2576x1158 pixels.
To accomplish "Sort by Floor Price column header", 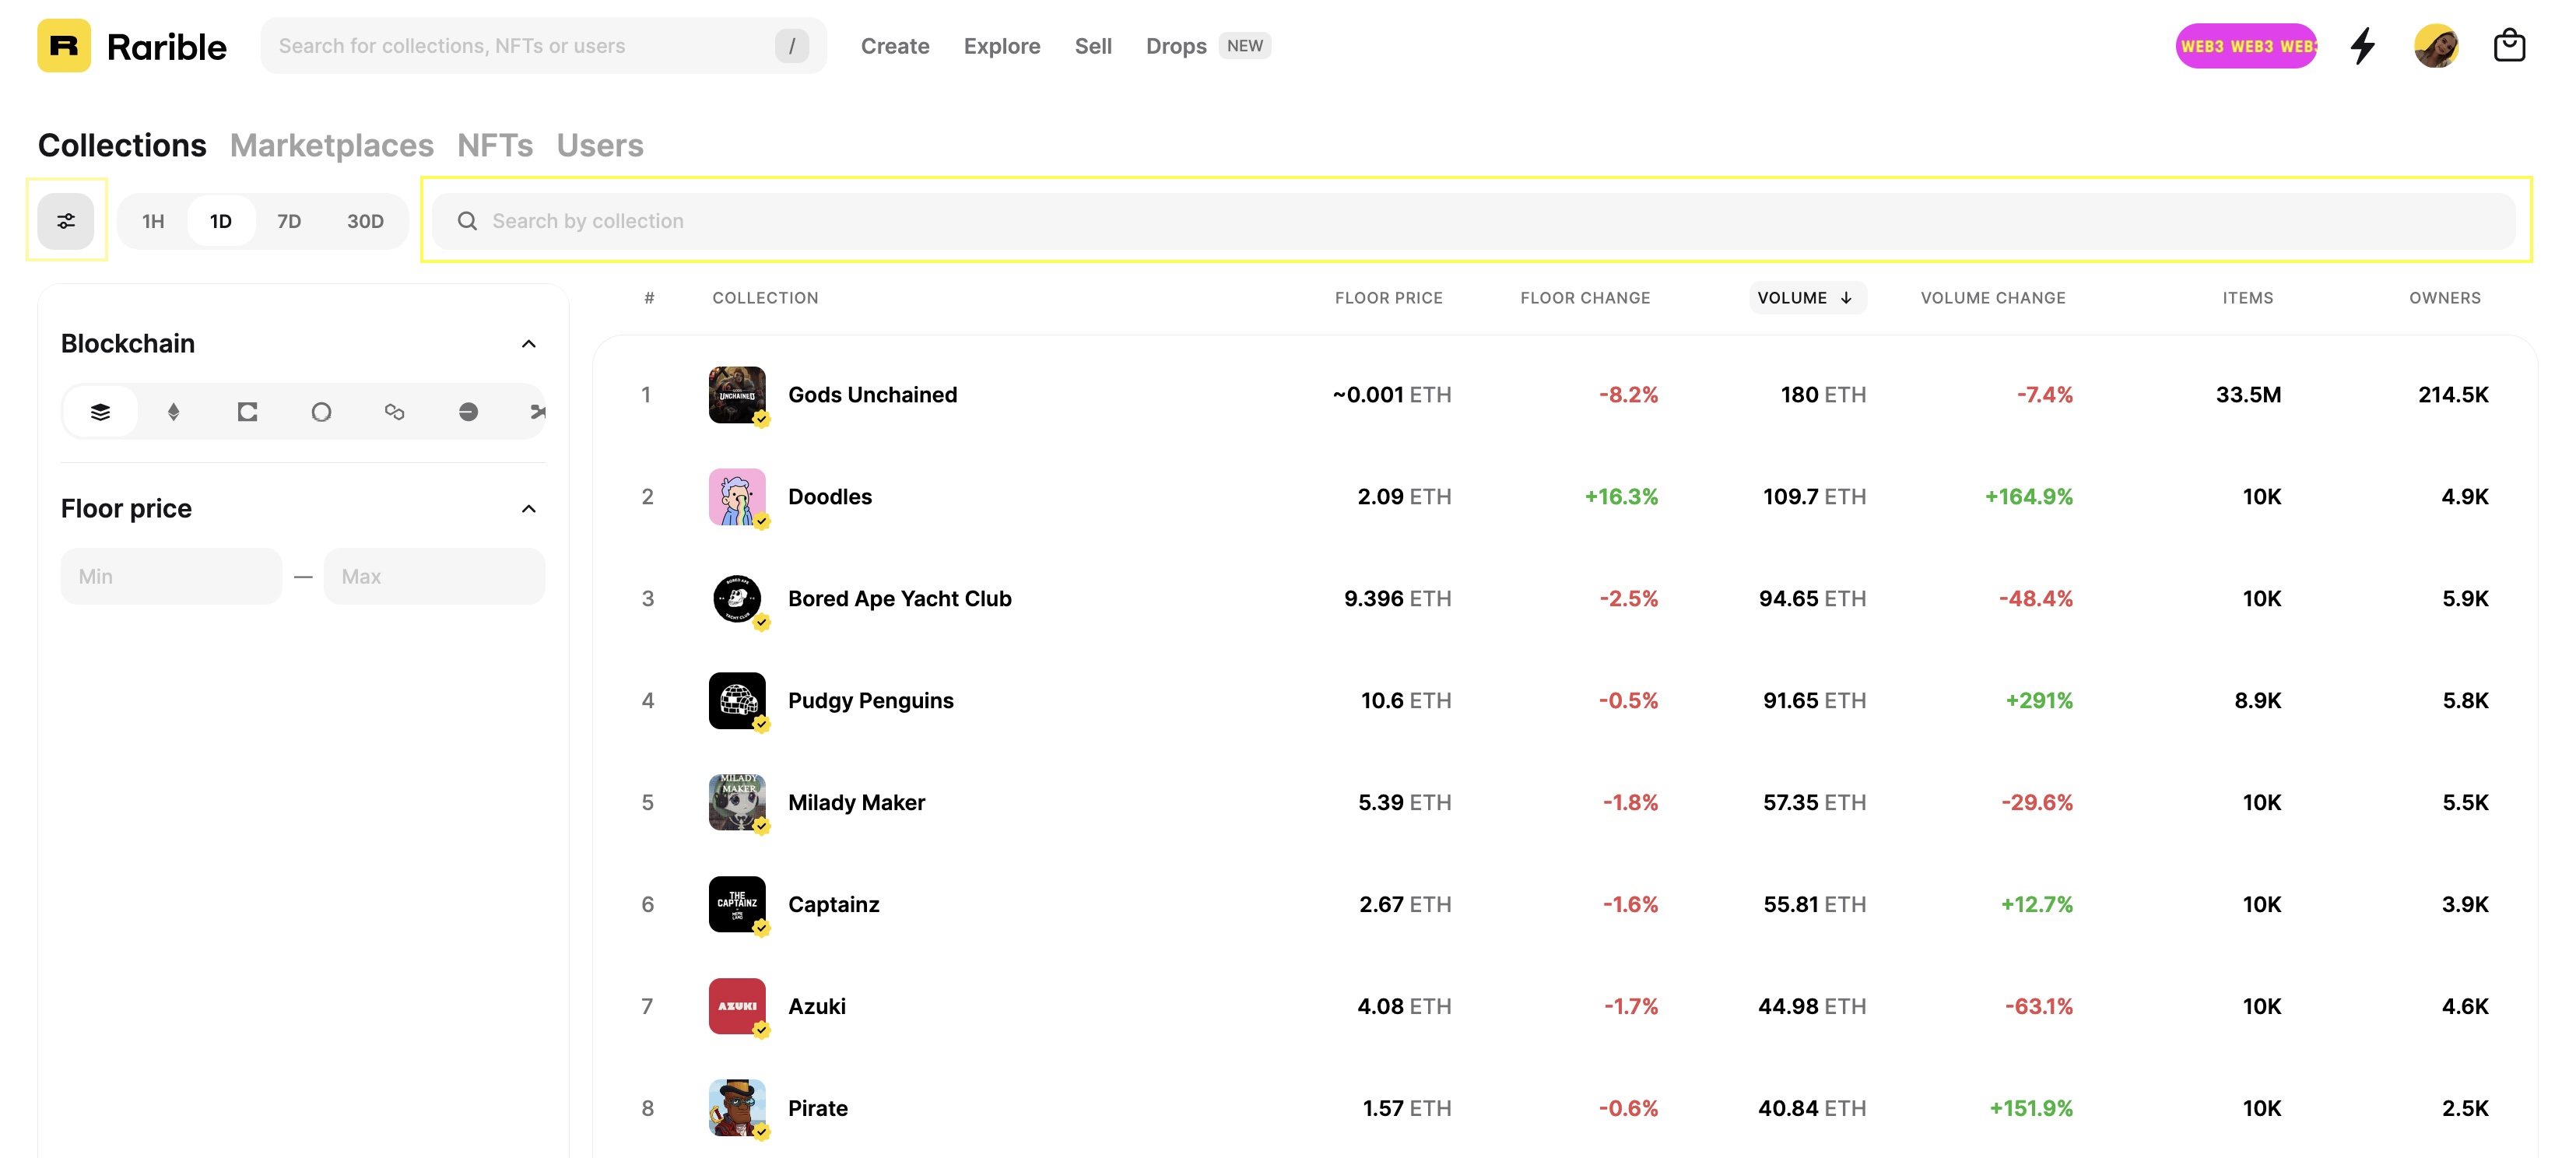I will pos(1389,298).
